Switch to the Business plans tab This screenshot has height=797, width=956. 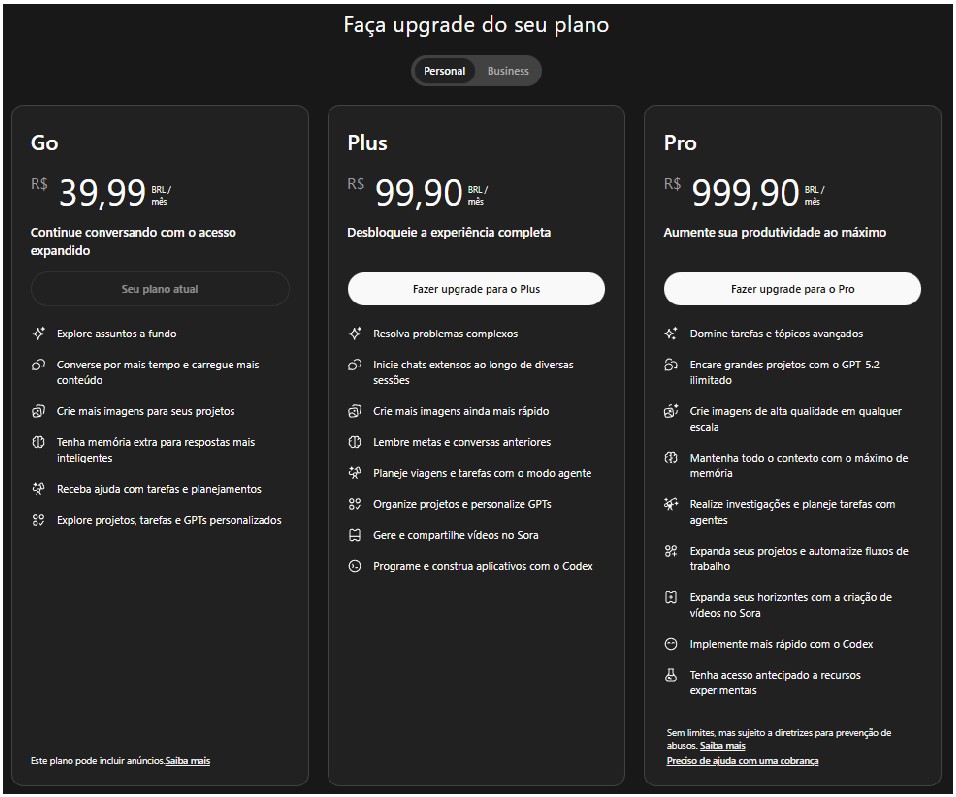[508, 71]
